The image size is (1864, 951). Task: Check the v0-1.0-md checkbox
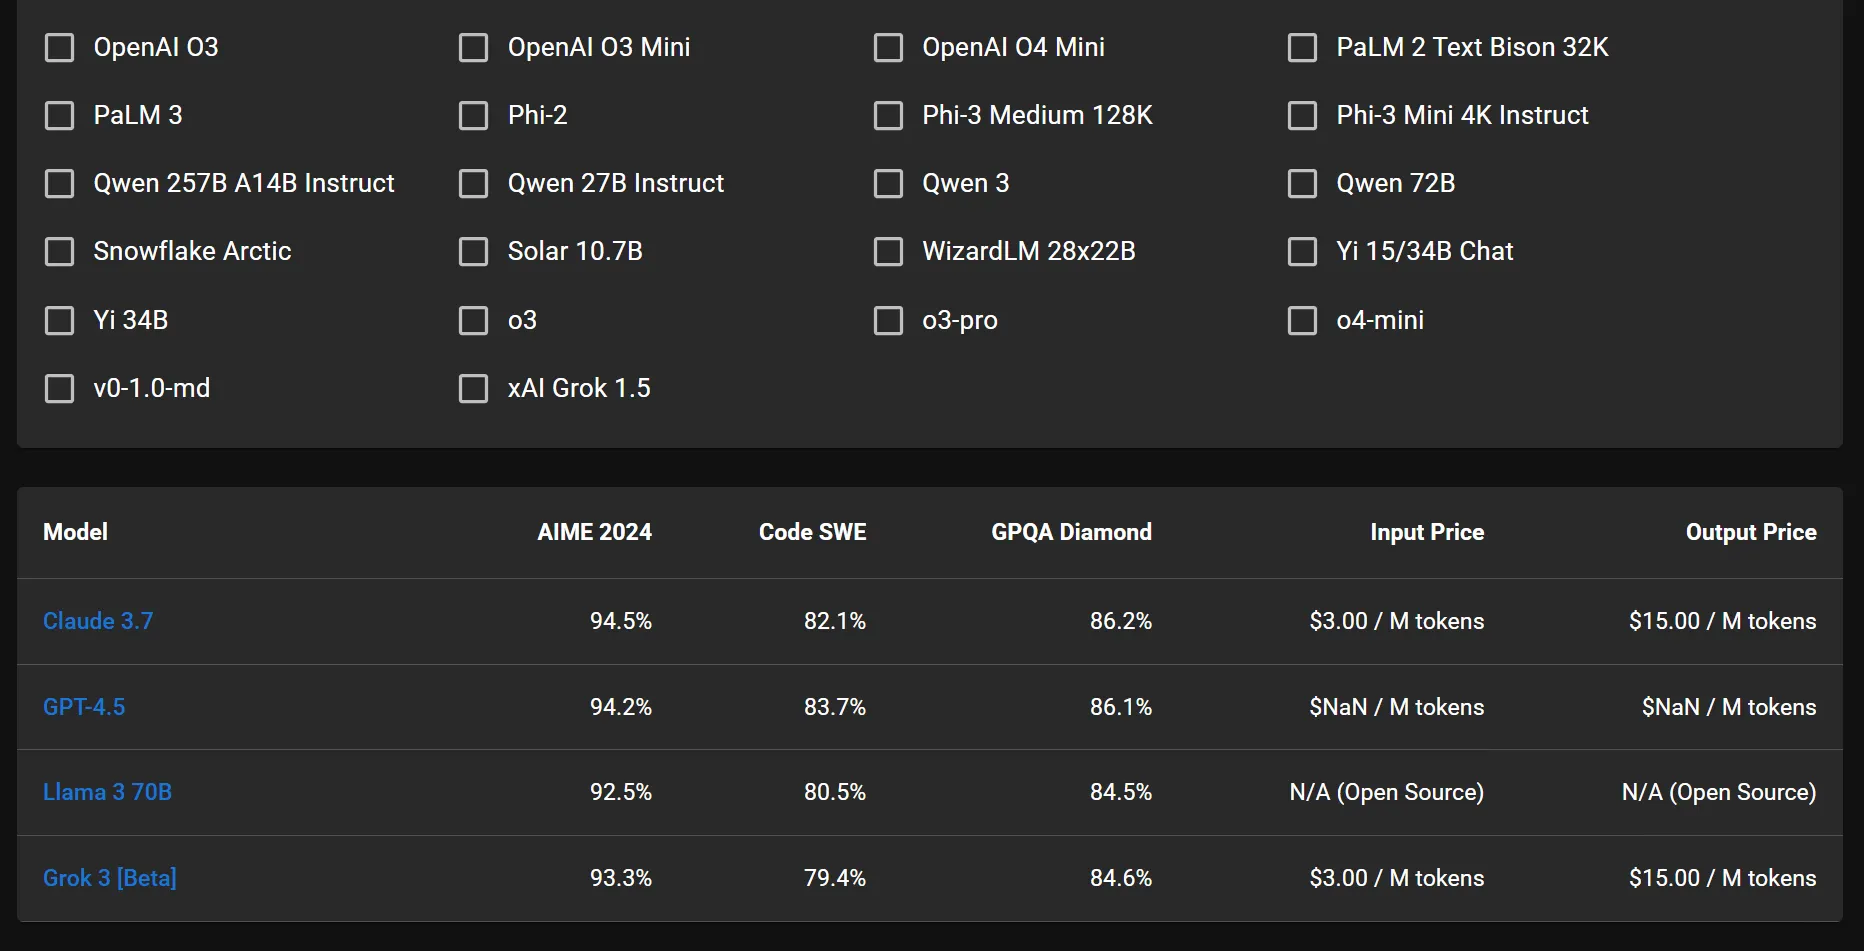[60, 389]
